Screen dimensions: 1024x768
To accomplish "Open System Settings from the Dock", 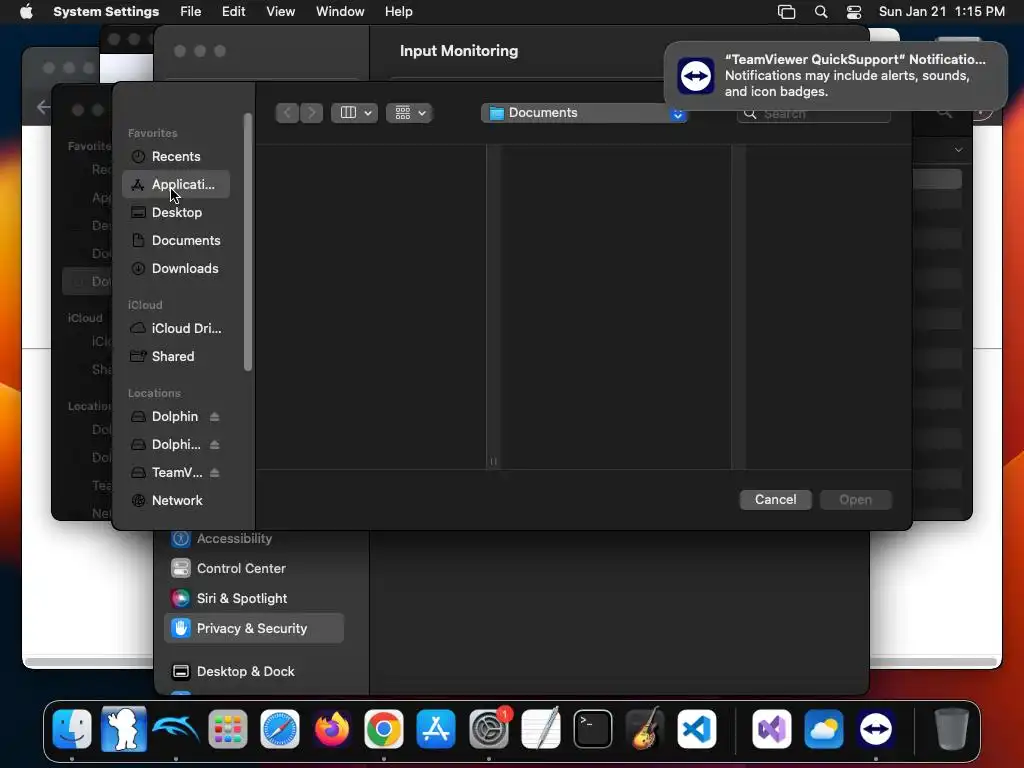I will [488, 729].
